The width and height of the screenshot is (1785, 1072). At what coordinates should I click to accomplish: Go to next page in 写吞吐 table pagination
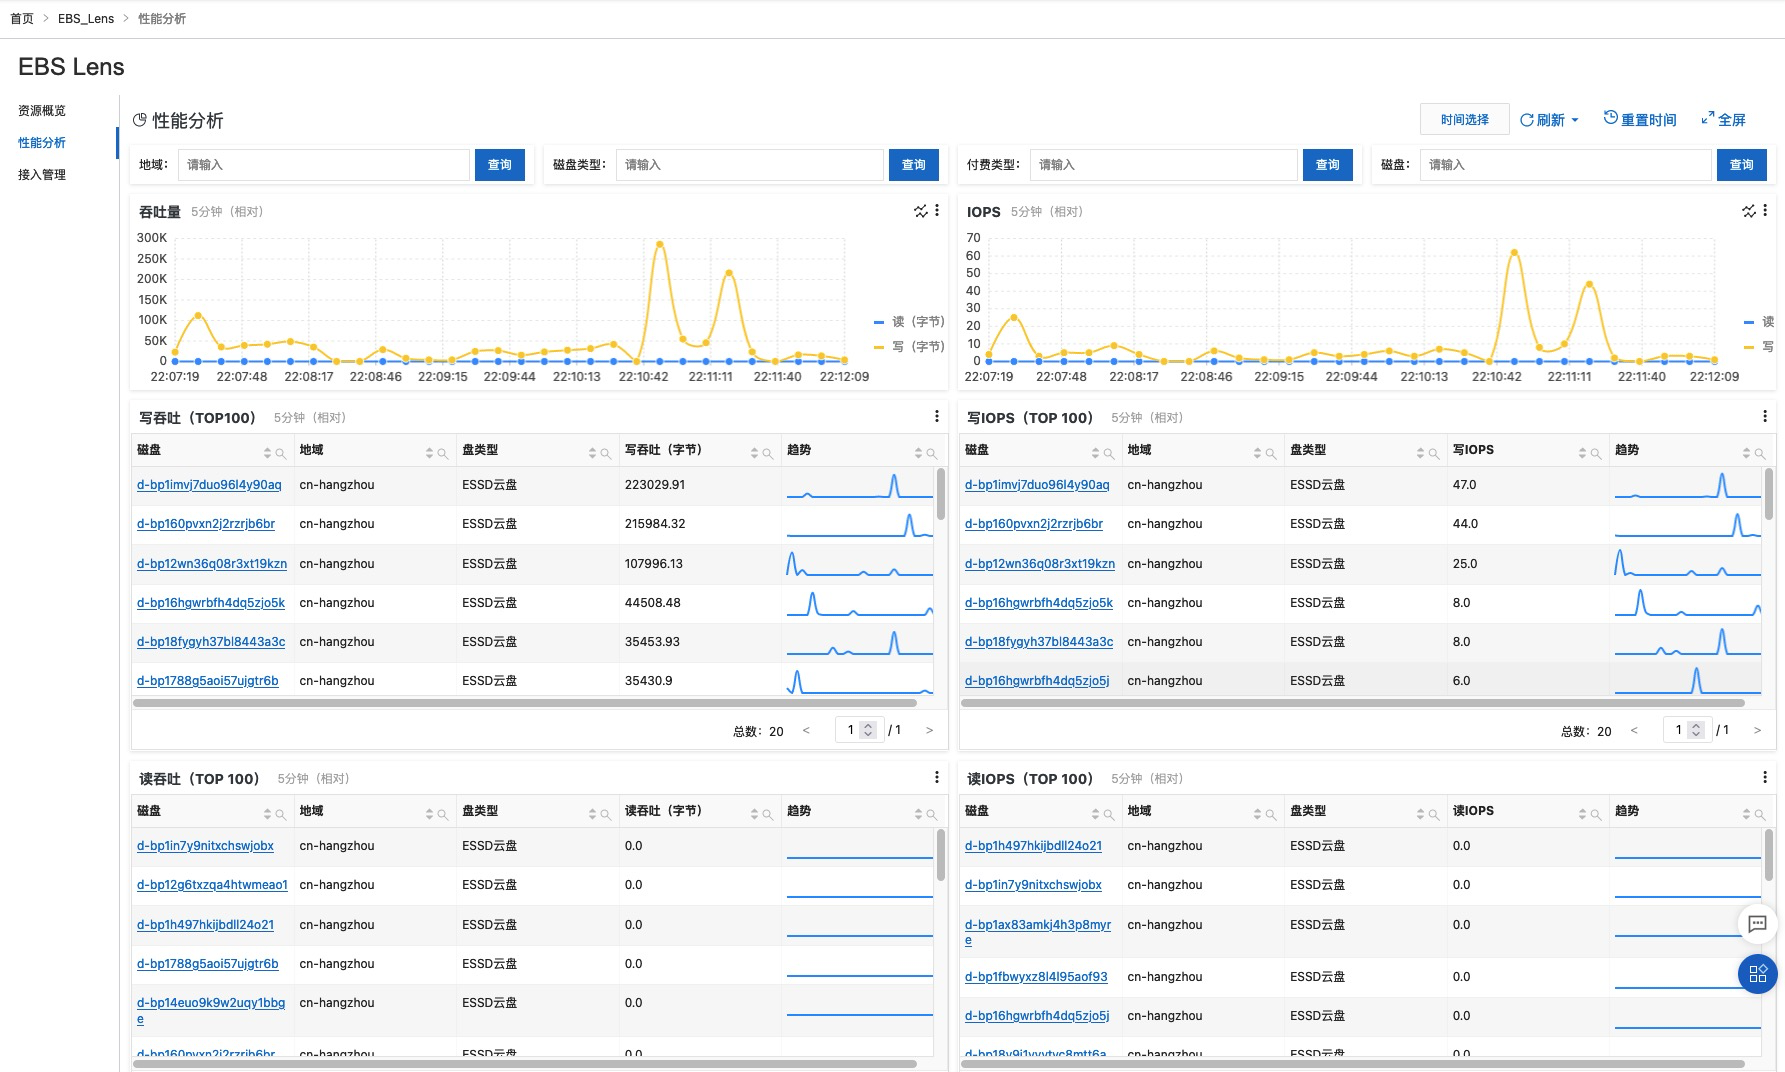point(929,730)
